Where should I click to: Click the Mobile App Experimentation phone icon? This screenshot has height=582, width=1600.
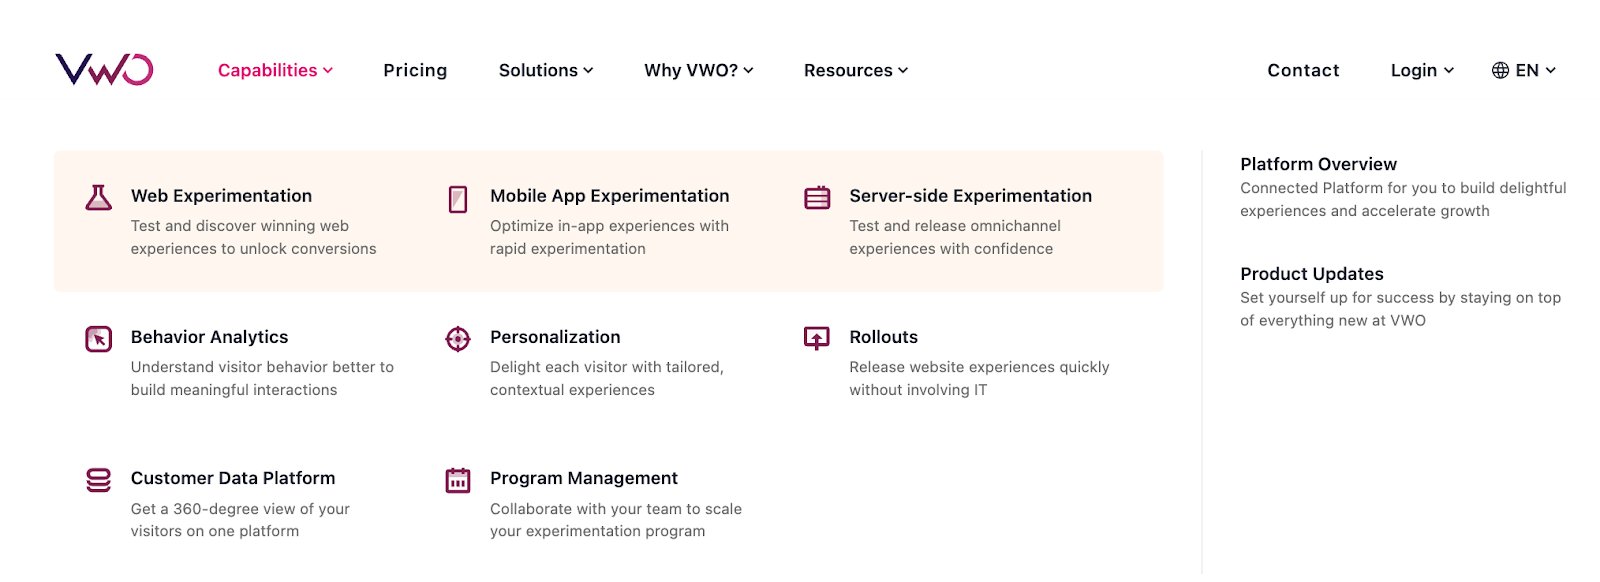[458, 199]
